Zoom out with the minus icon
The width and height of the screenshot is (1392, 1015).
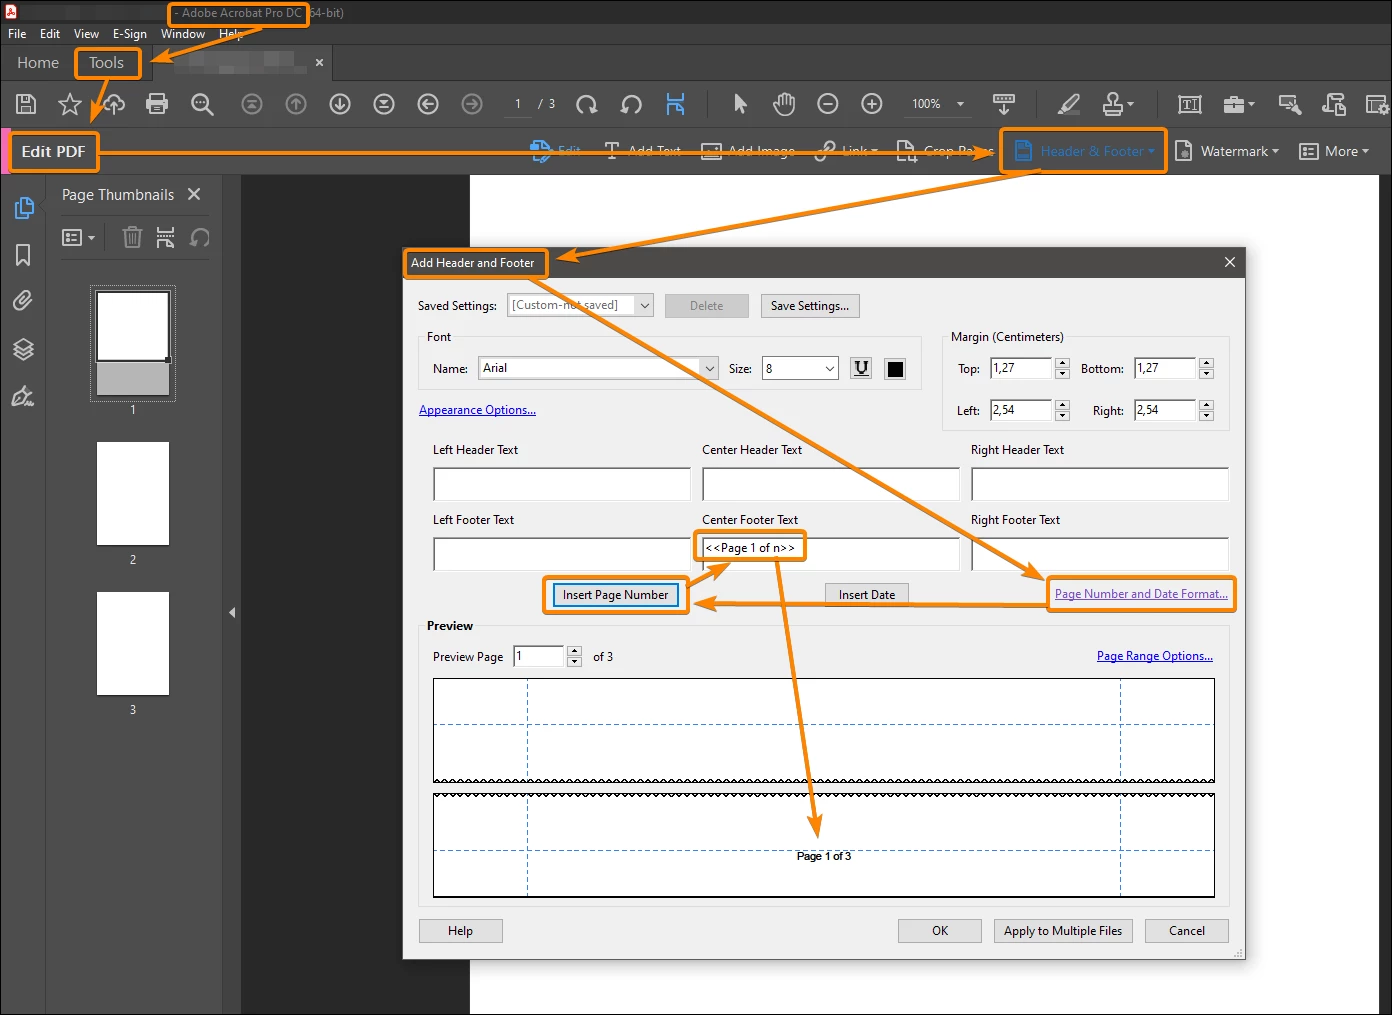[828, 104]
